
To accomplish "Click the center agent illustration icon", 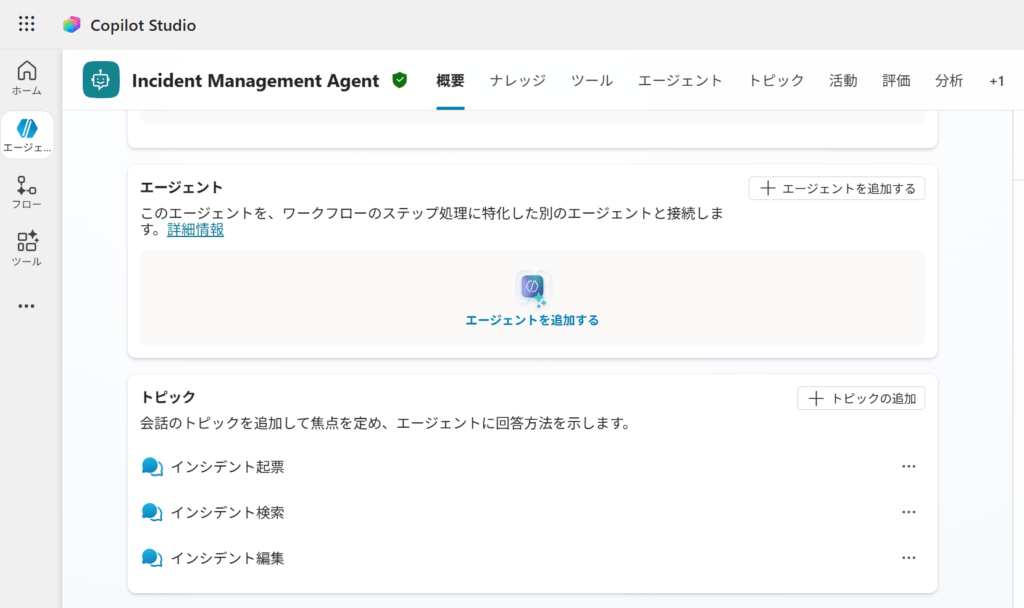I will [x=532, y=288].
